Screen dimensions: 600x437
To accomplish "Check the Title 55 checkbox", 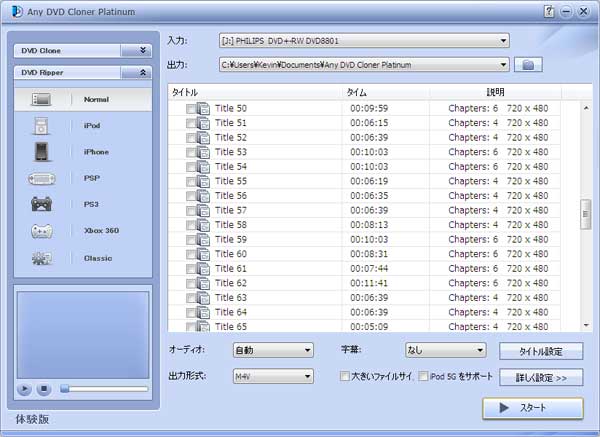I will [x=191, y=181].
